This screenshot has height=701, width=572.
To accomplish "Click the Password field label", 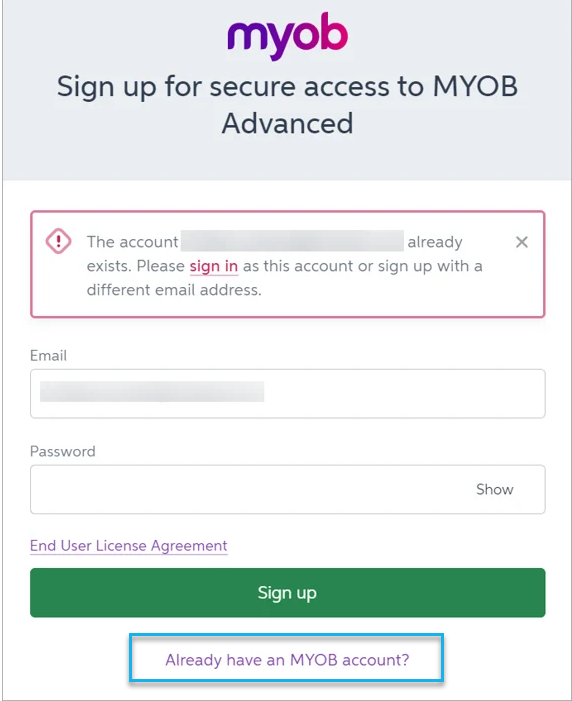I will pyautogui.click(x=63, y=451).
